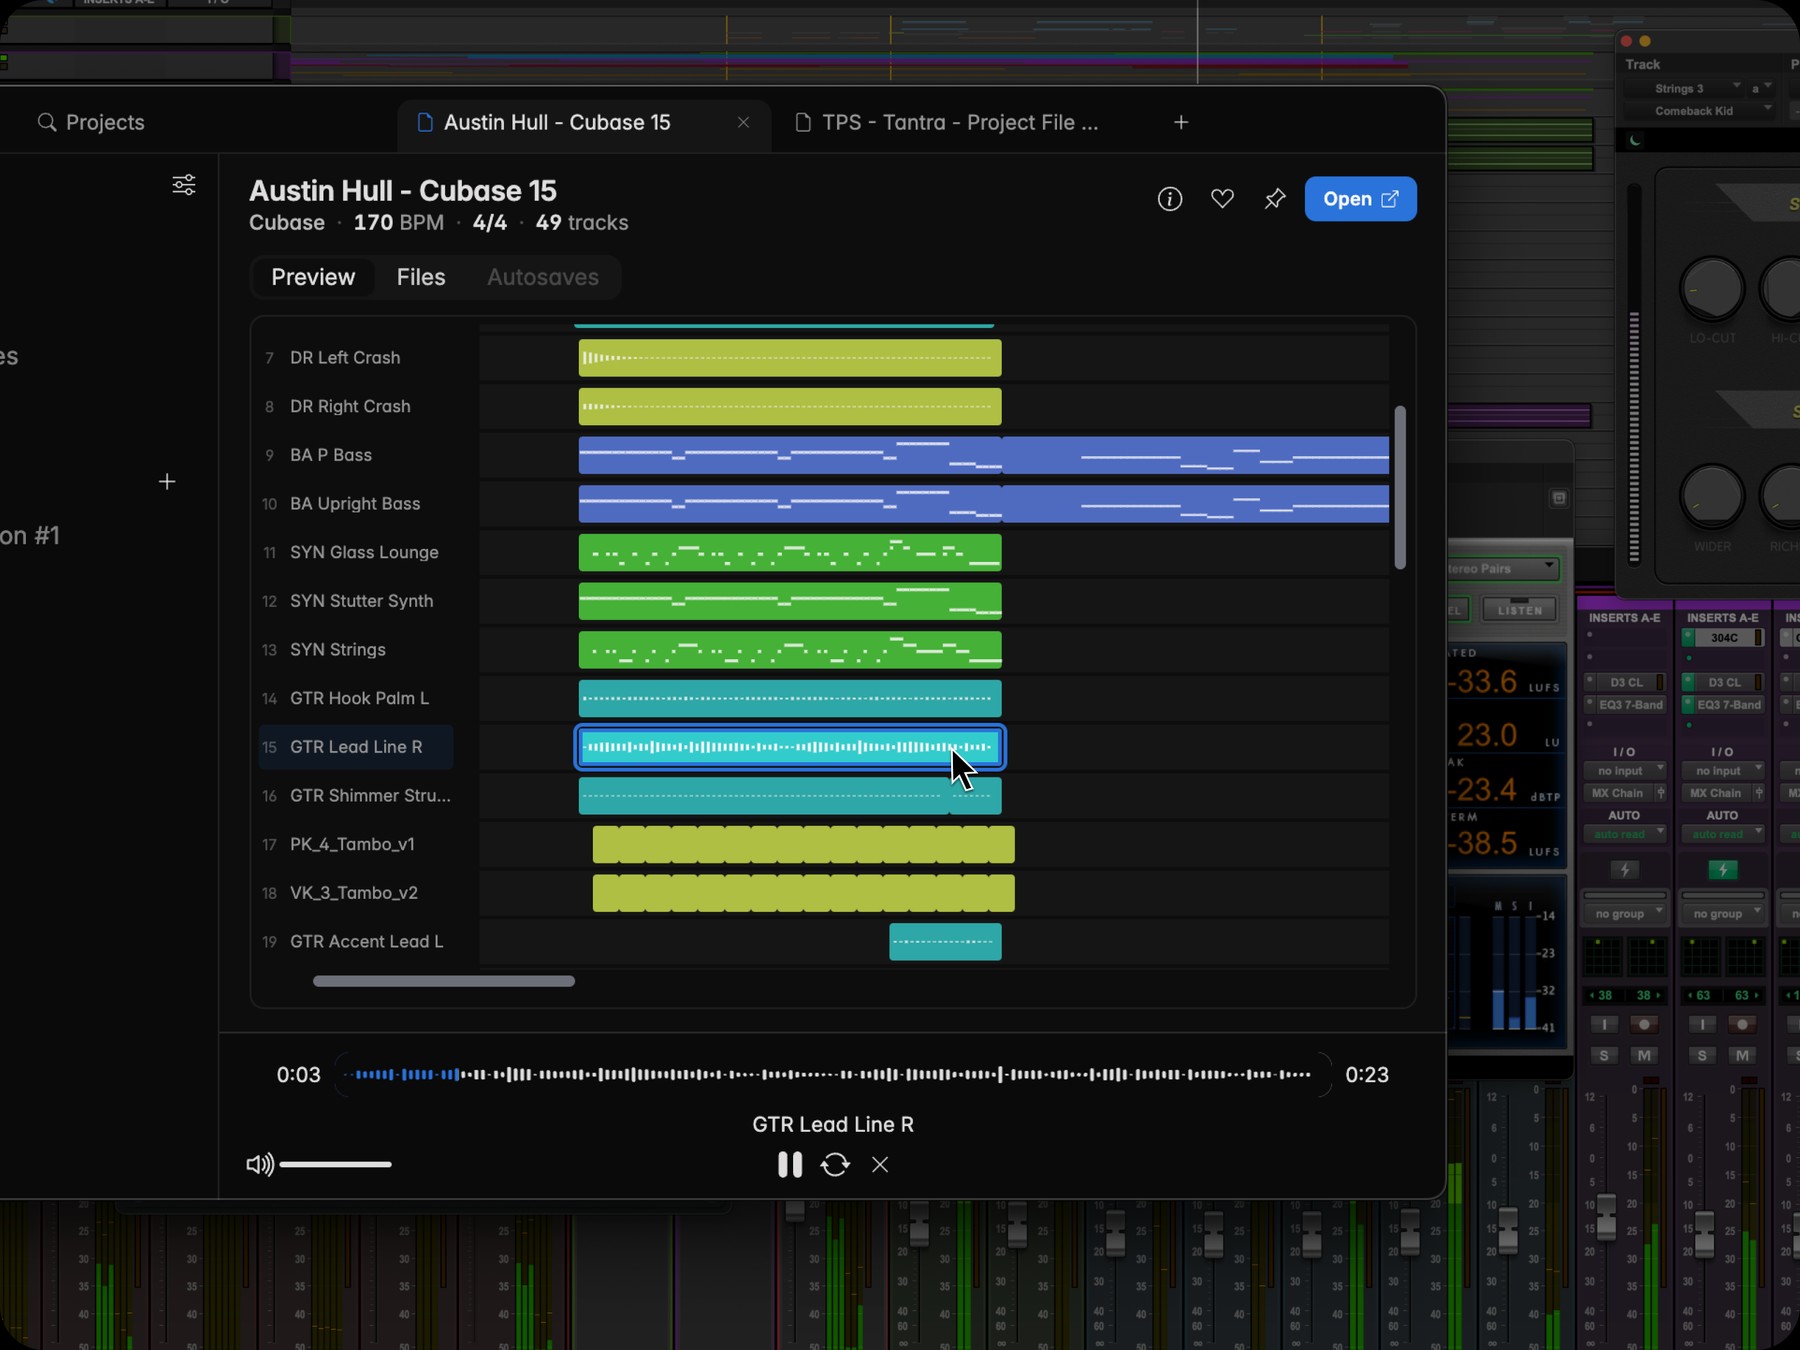Click the blue Open button
Viewport: 1800px width, 1350px height.
[1360, 199]
